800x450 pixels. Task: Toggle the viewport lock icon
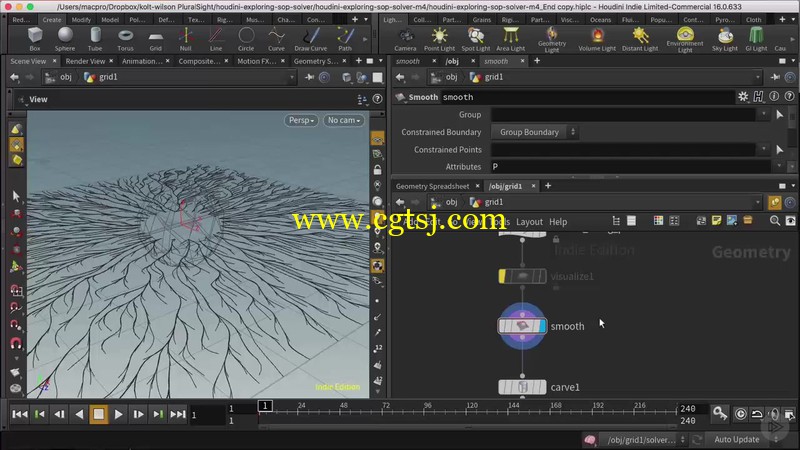point(378,170)
